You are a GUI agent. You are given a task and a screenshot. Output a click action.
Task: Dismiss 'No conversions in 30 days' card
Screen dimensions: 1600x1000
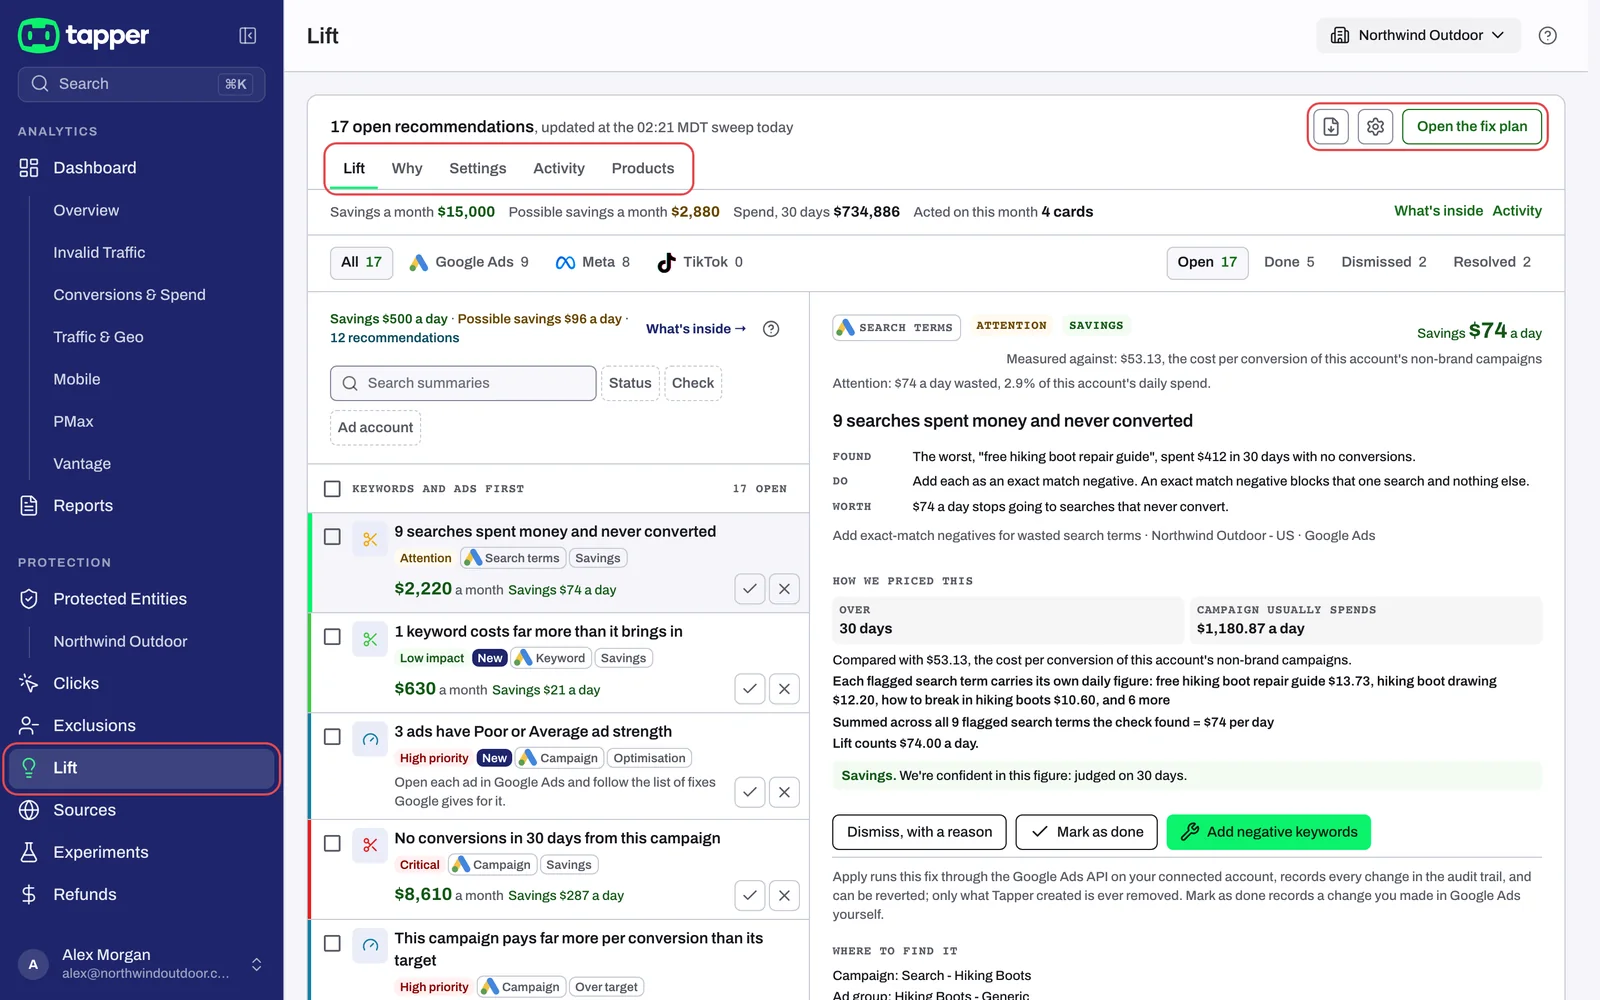click(x=784, y=895)
